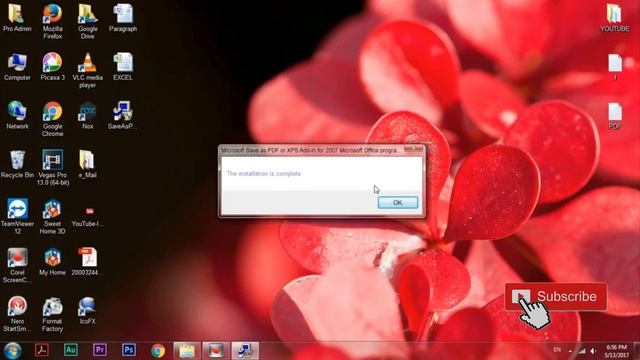Click the volume speaker tray icon
This screenshot has height=360, width=640.
point(593,351)
